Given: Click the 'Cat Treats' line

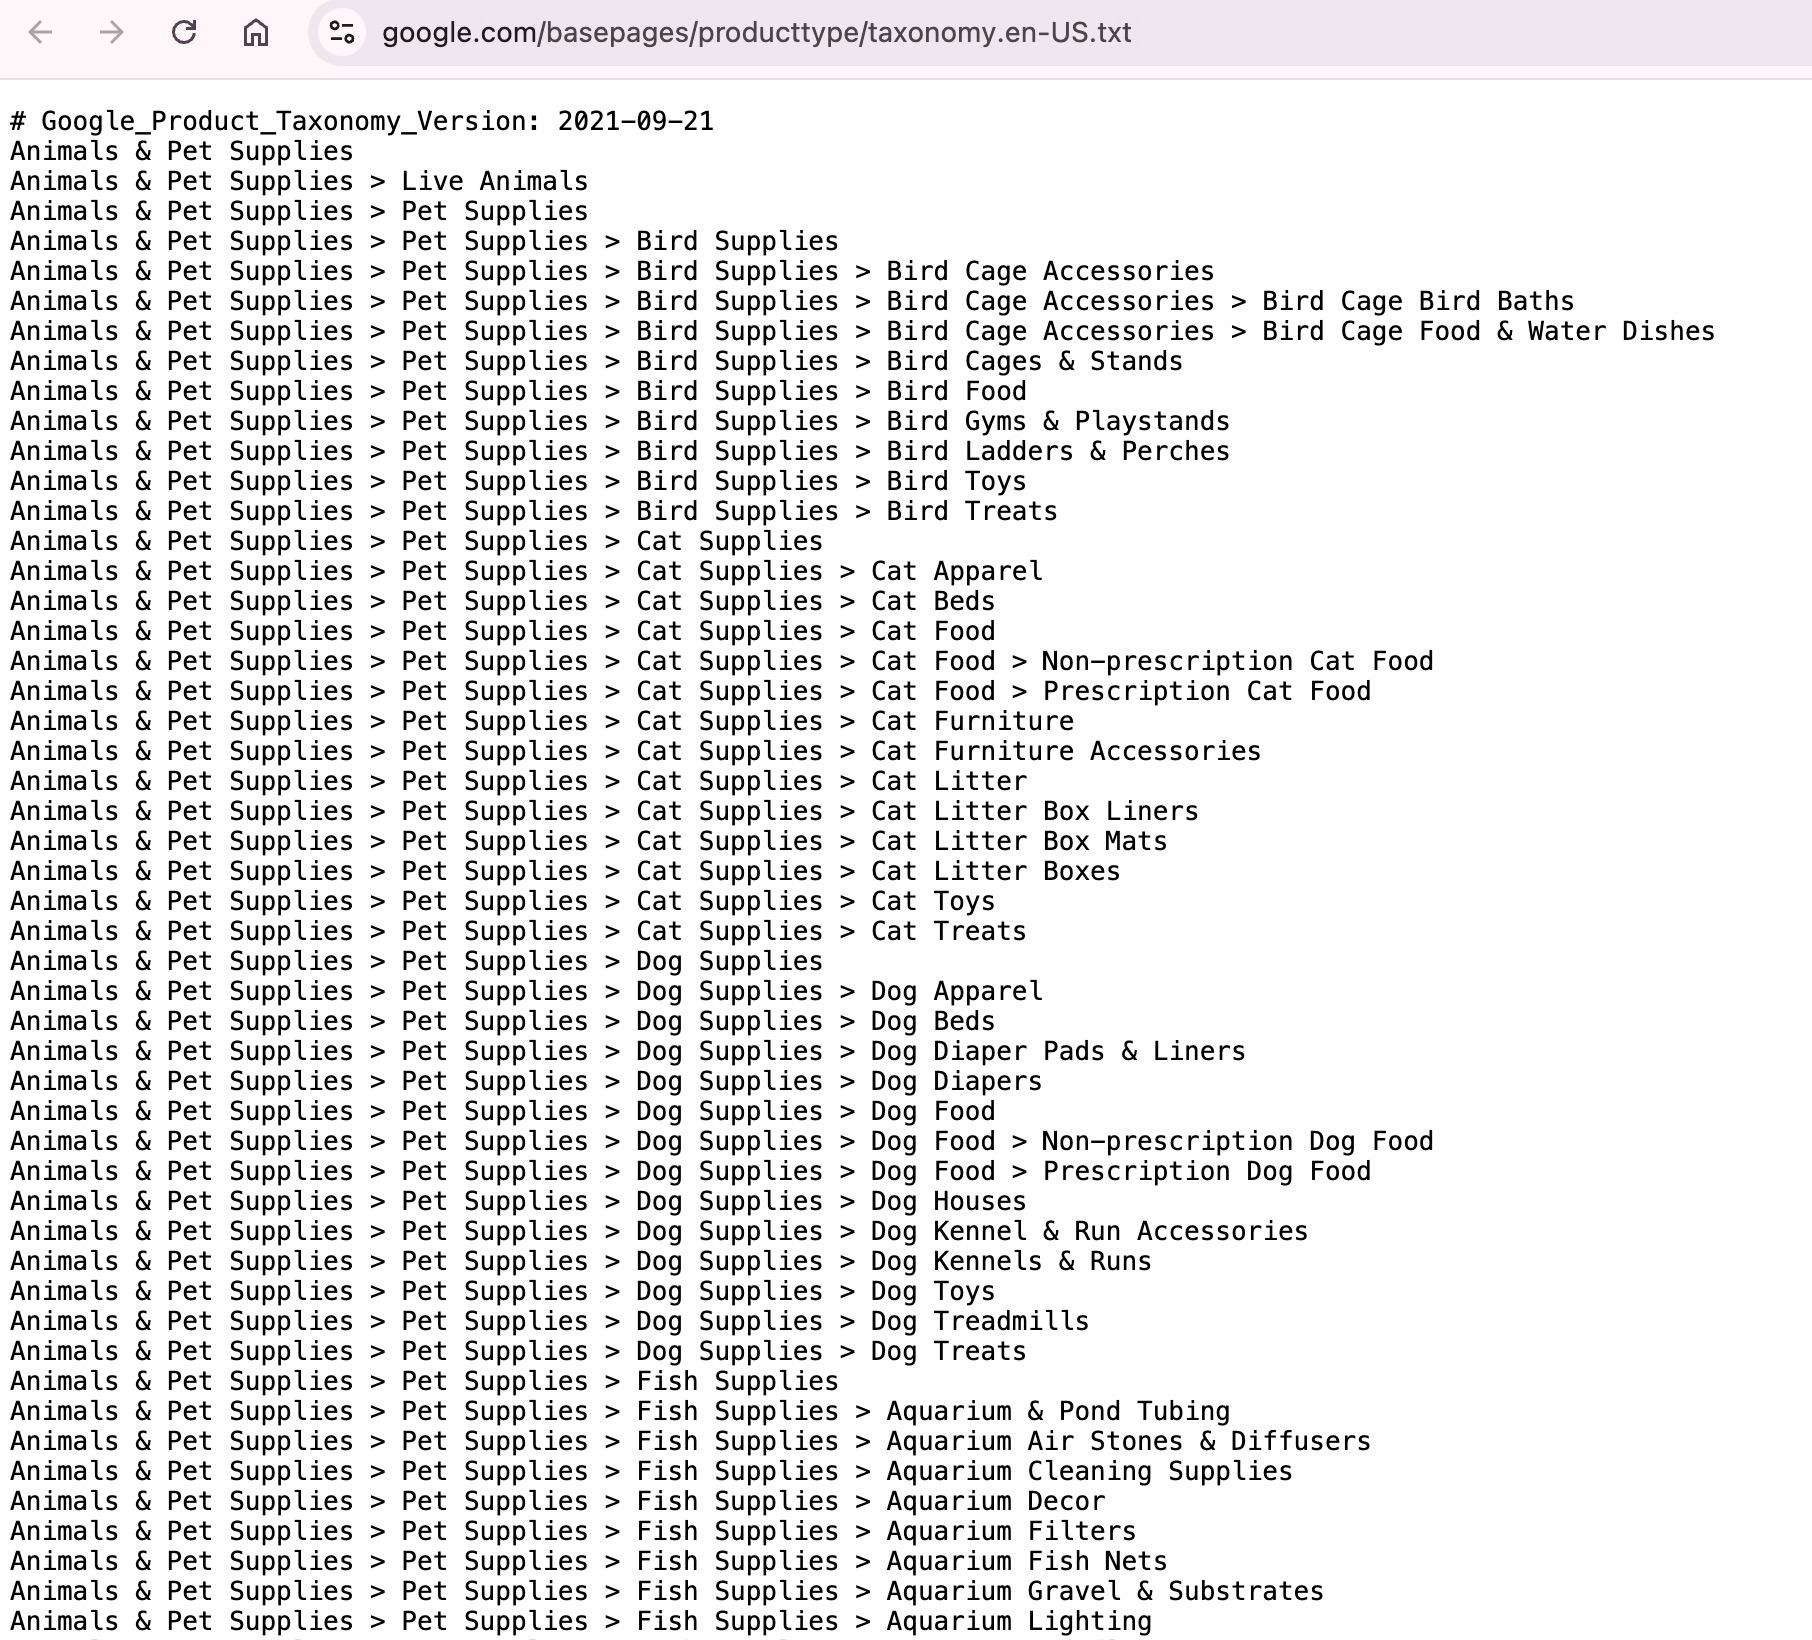Looking at the screenshot, I should pos(519,931).
